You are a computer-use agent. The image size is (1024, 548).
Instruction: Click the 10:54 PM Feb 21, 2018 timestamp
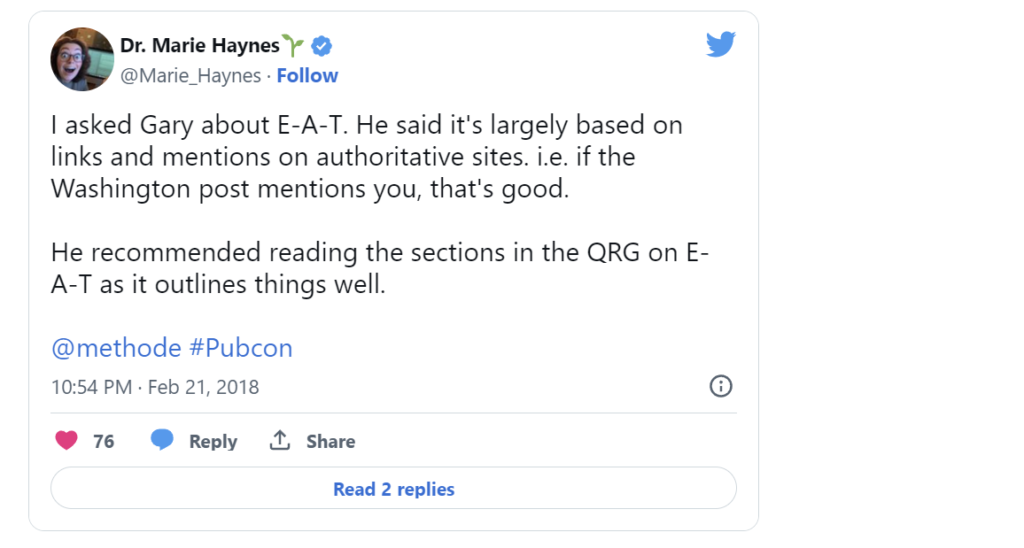click(155, 387)
